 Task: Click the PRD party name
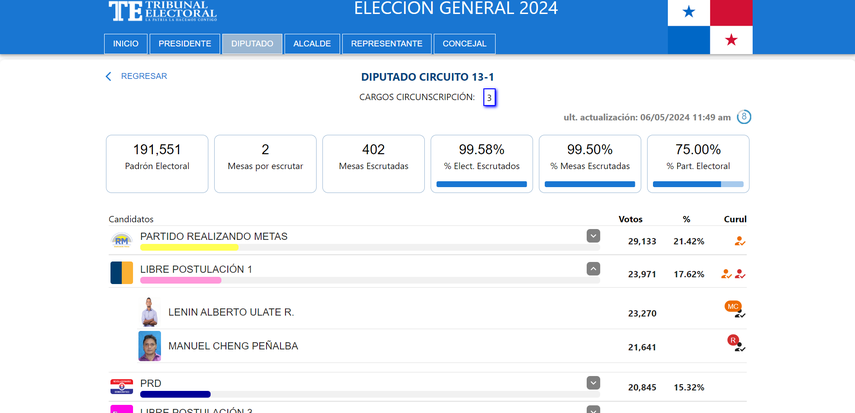151,384
